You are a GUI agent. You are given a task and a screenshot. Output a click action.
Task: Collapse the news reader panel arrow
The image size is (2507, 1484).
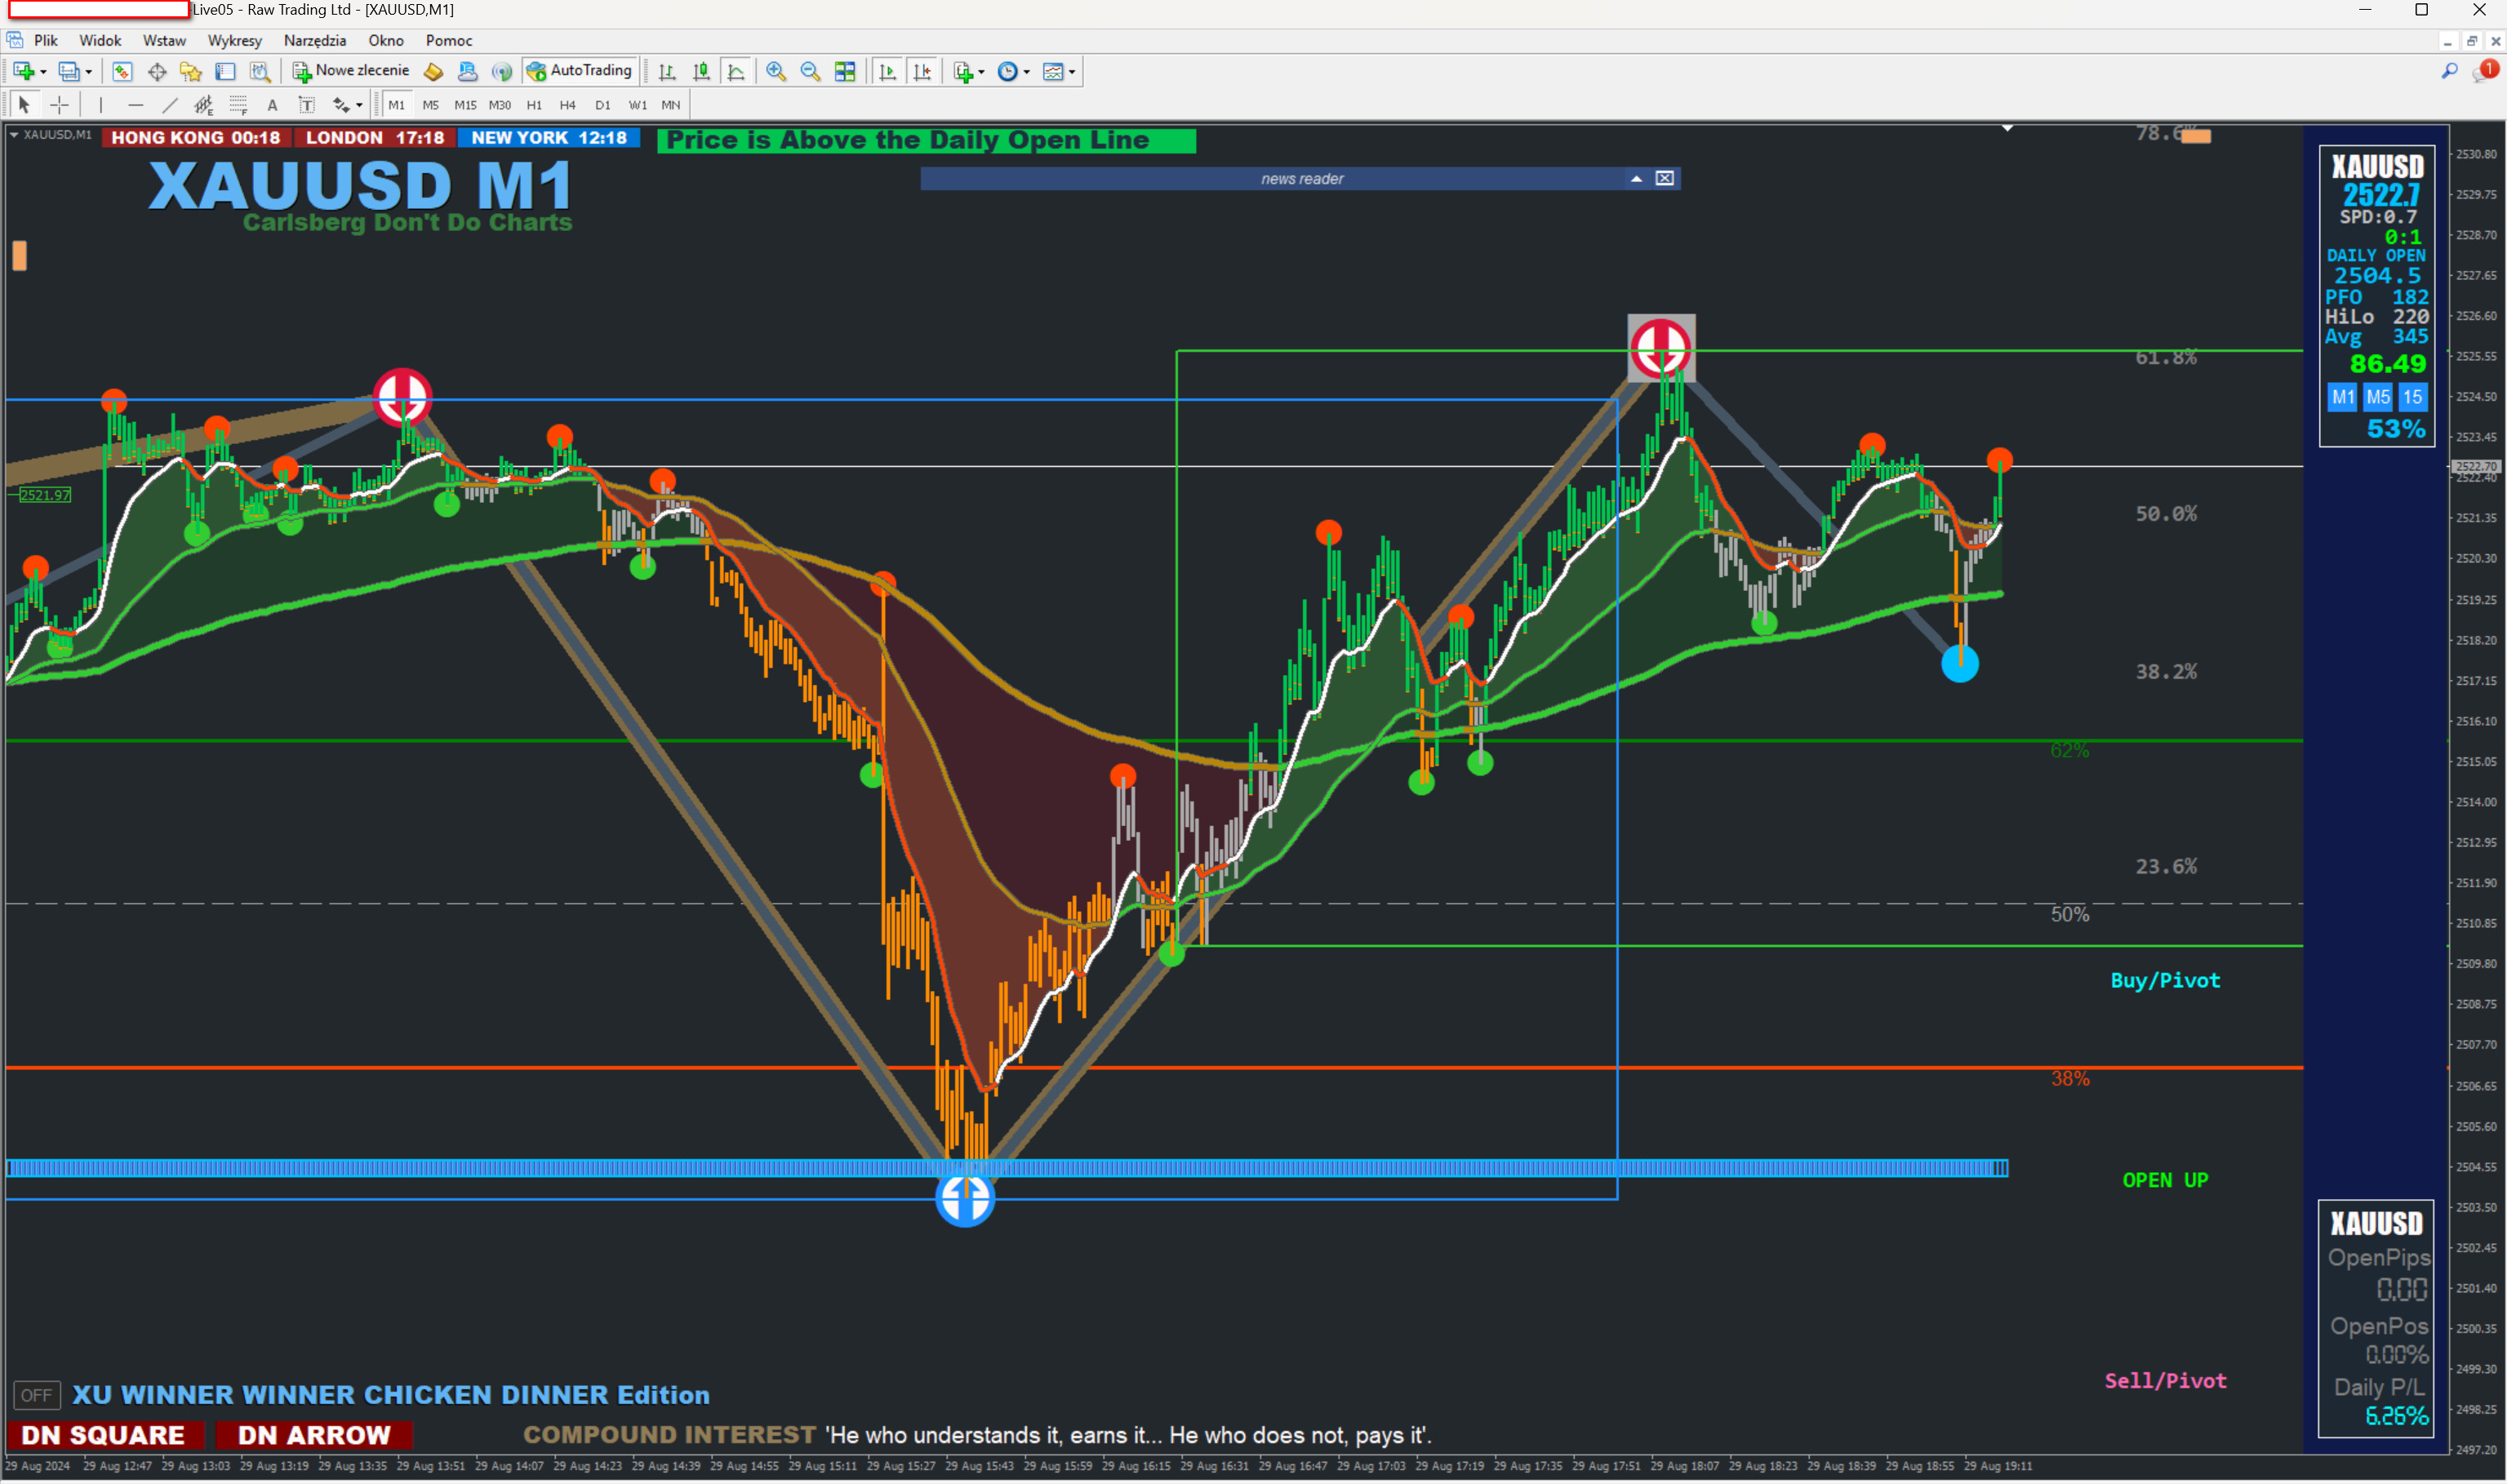click(1636, 179)
